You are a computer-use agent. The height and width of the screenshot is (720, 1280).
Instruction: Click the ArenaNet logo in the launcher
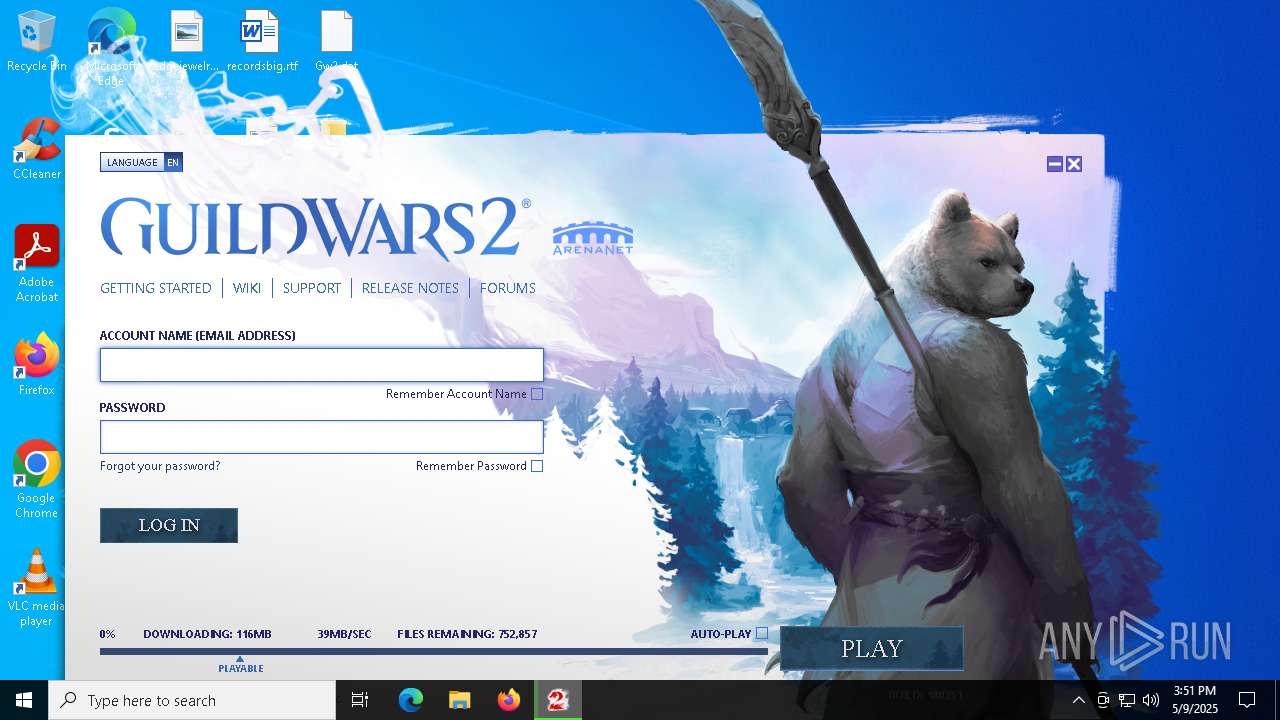(x=593, y=238)
